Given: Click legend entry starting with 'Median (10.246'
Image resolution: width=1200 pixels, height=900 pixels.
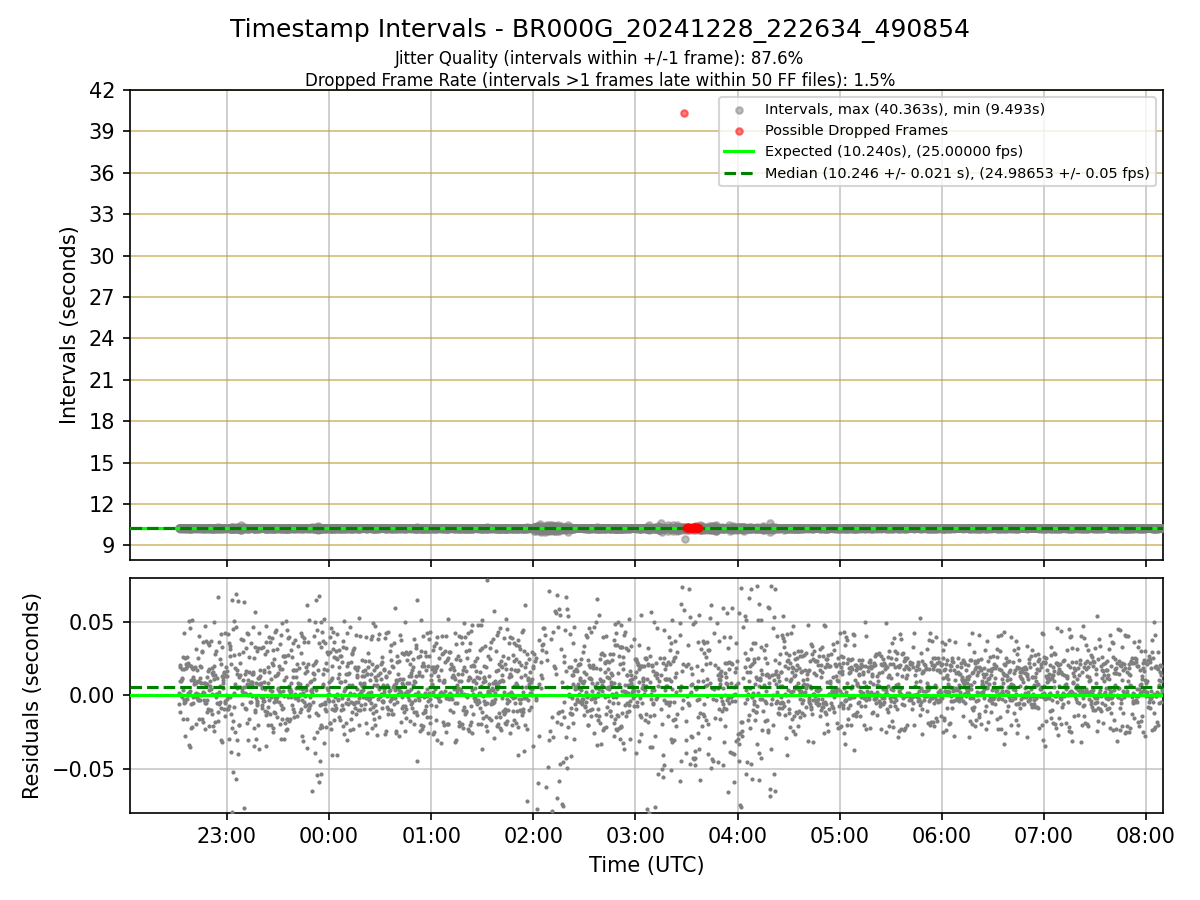Looking at the screenshot, I should (x=957, y=173).
